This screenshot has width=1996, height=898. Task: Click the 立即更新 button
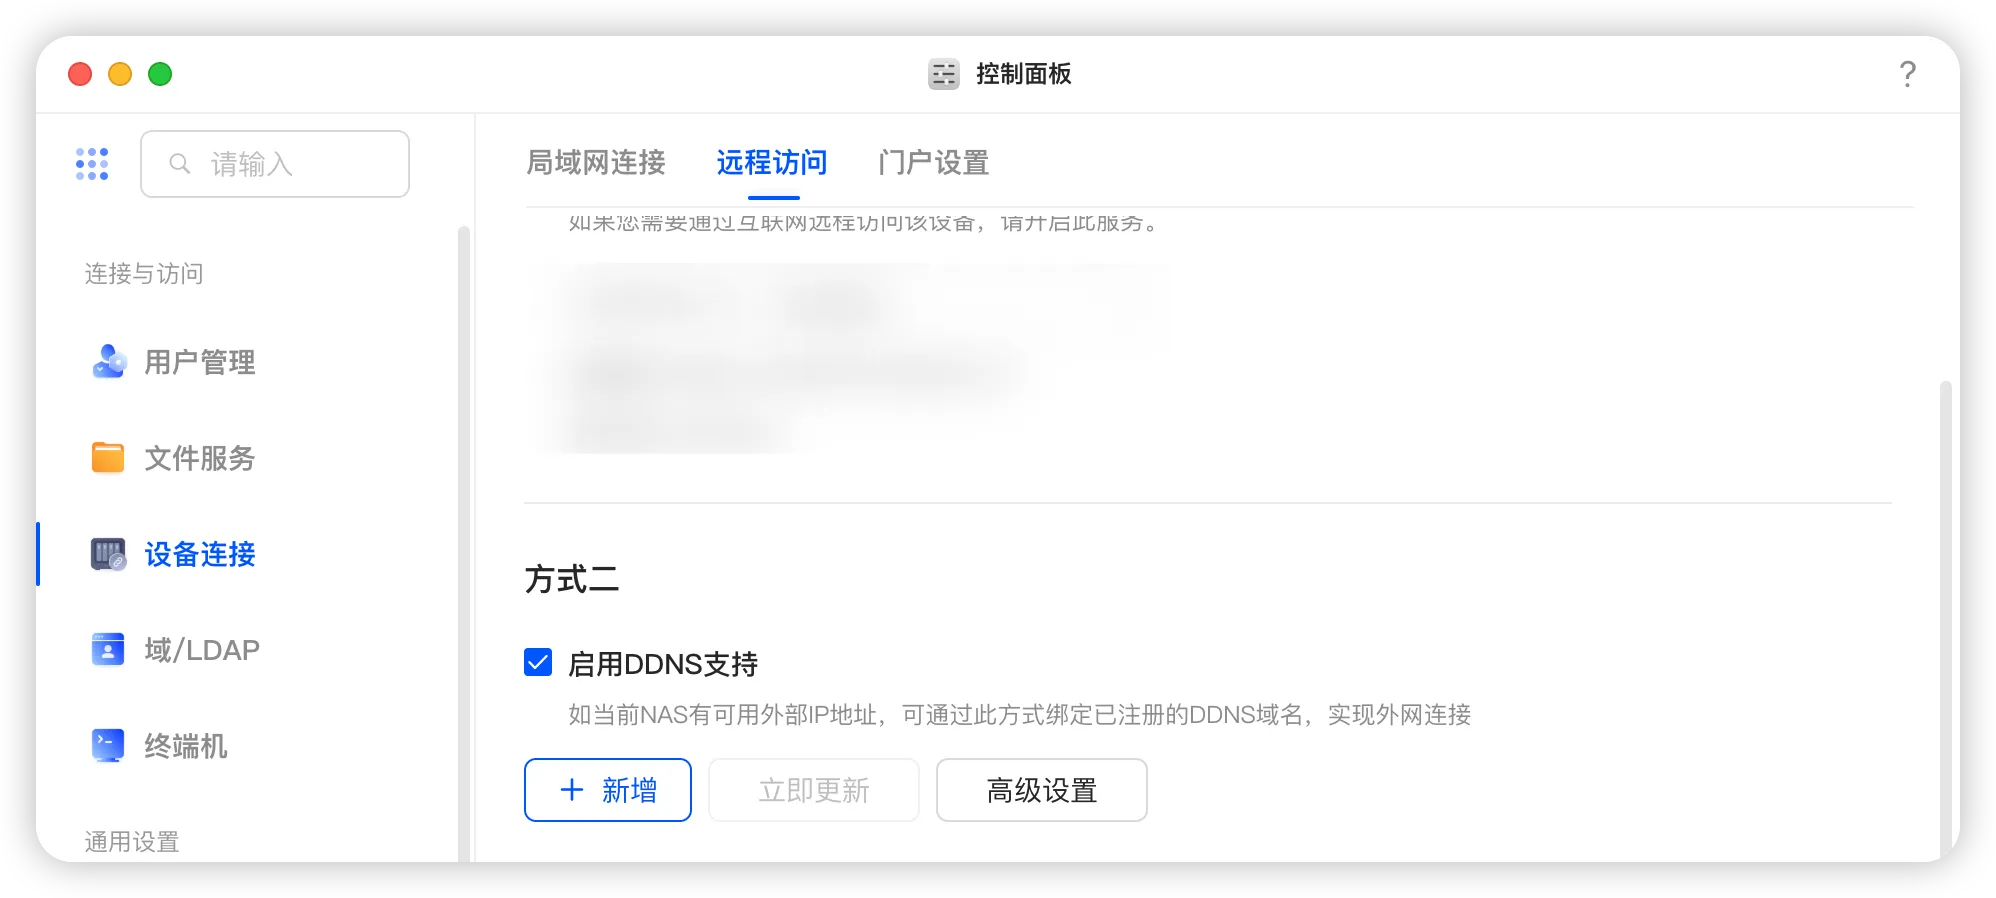click(814, 790)
